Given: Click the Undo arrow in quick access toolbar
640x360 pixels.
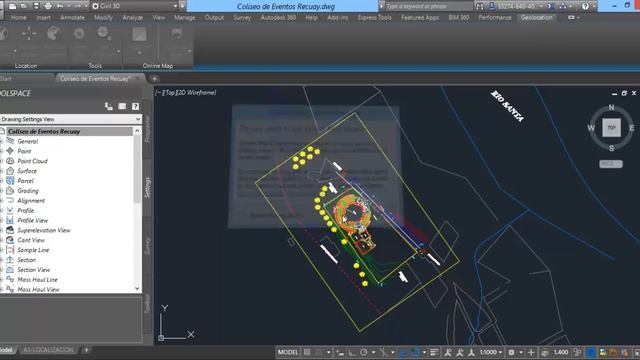Looking at the screenshot, I should [60, 6].
